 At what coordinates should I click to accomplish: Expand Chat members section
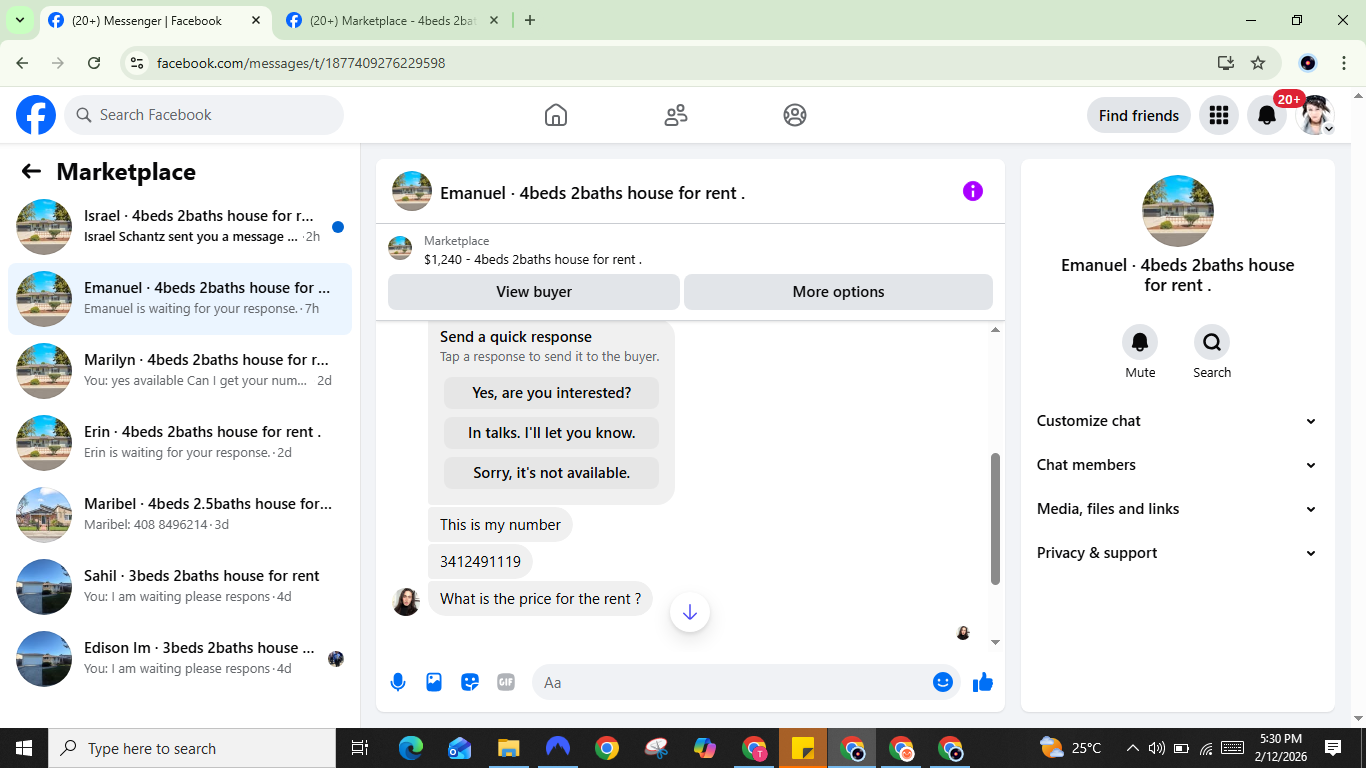click(x=1177, y=465)
